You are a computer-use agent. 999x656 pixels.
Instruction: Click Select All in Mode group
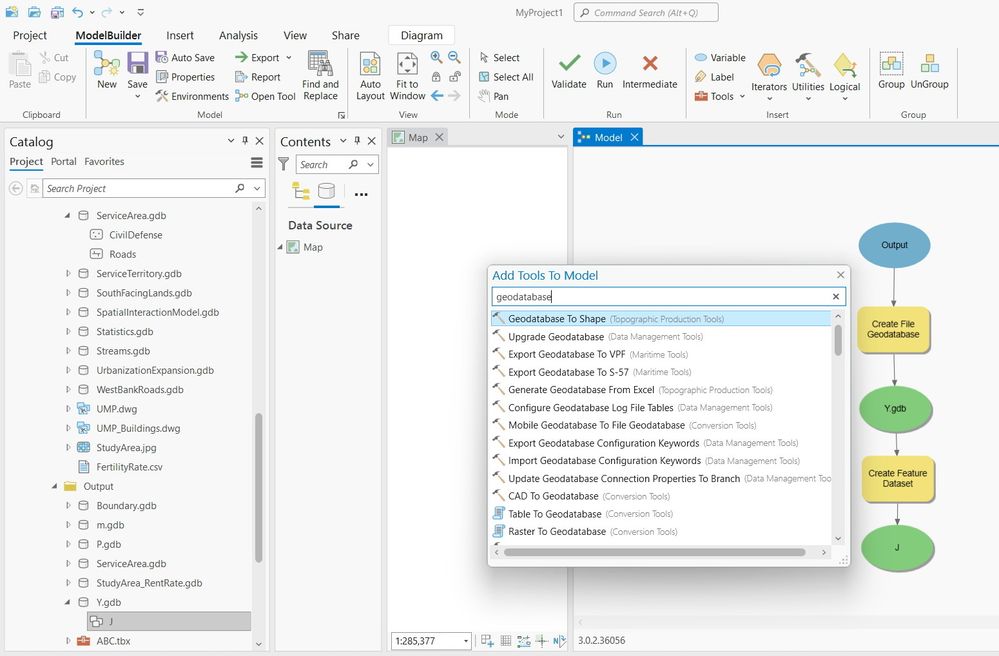506,77
